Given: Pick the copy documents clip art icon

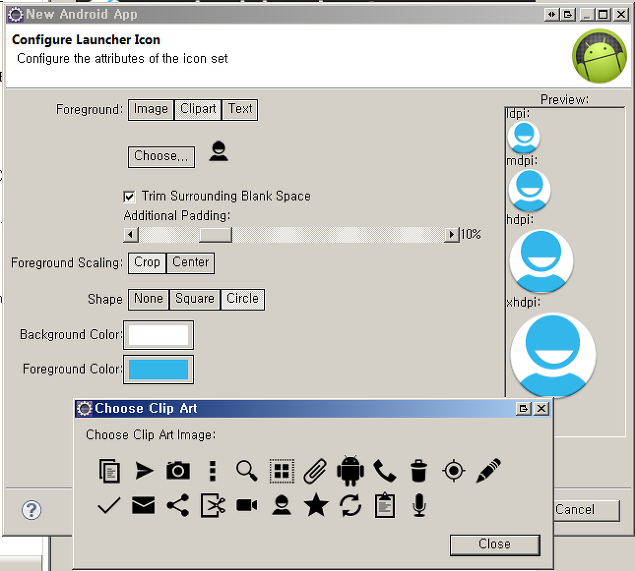Looking at the screenshot, I should [109, 471].
